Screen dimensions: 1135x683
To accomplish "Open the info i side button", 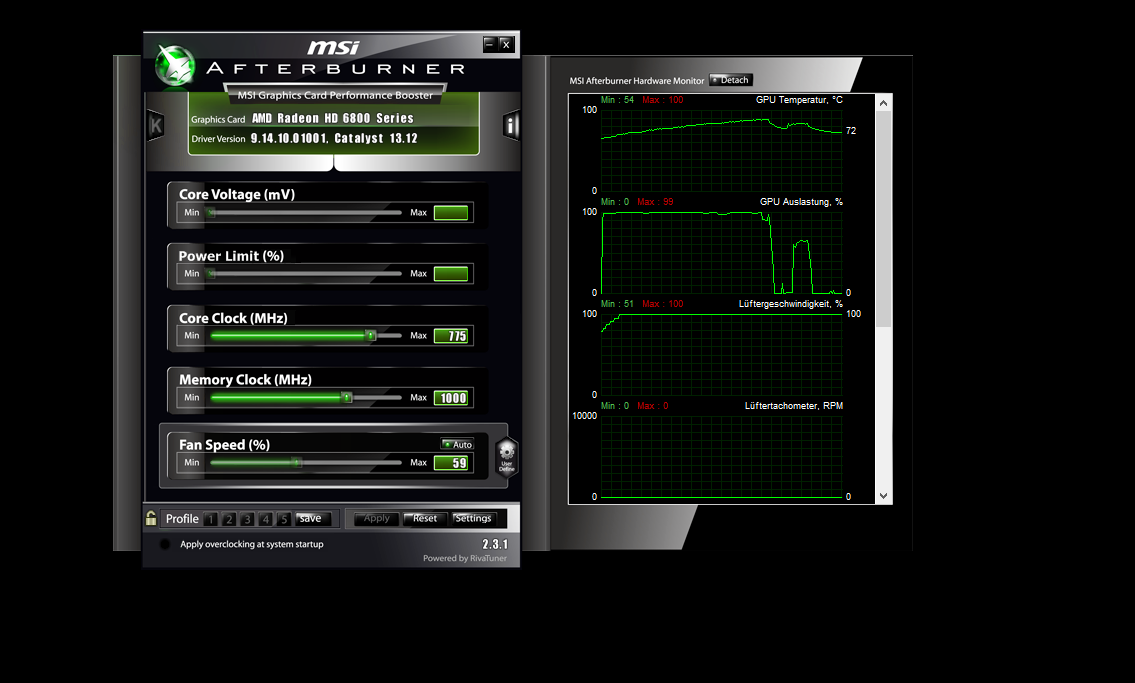I will click(x=511, y=126).
